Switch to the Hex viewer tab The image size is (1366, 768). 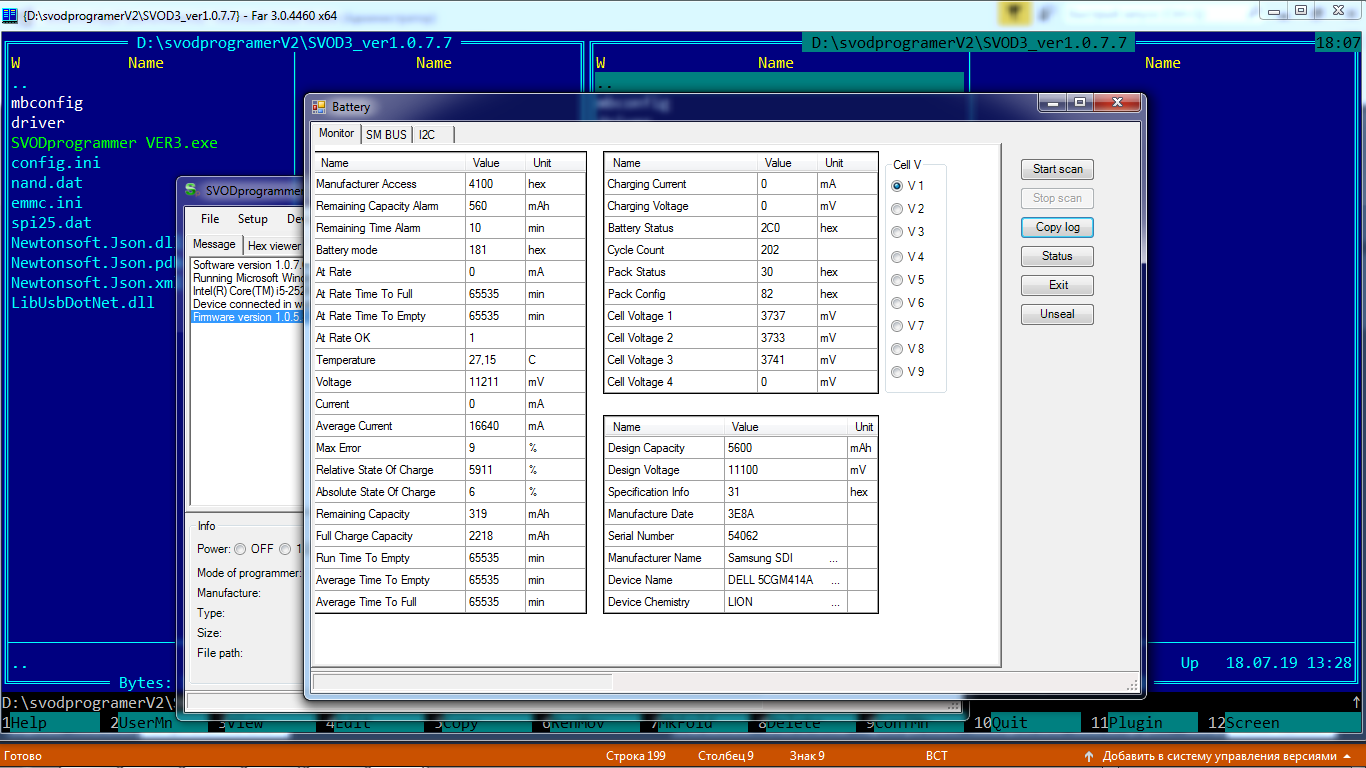pyautogui.click(x=274, y=245)
